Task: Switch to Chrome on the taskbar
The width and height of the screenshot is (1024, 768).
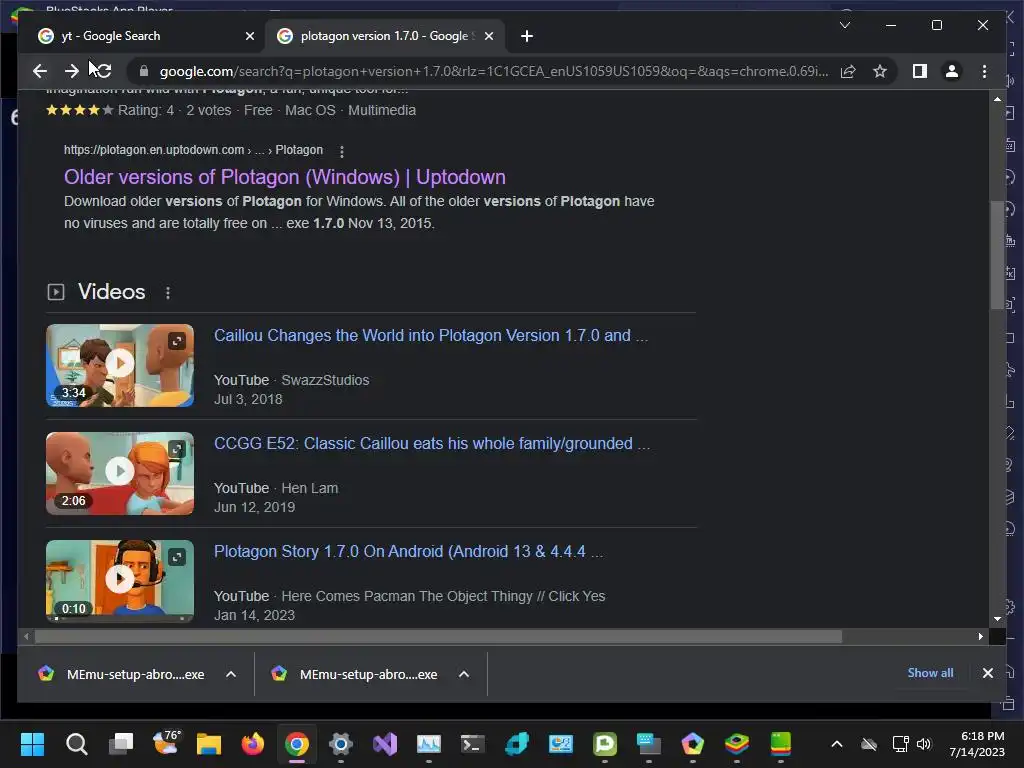Action: click(x=296, y=744)
